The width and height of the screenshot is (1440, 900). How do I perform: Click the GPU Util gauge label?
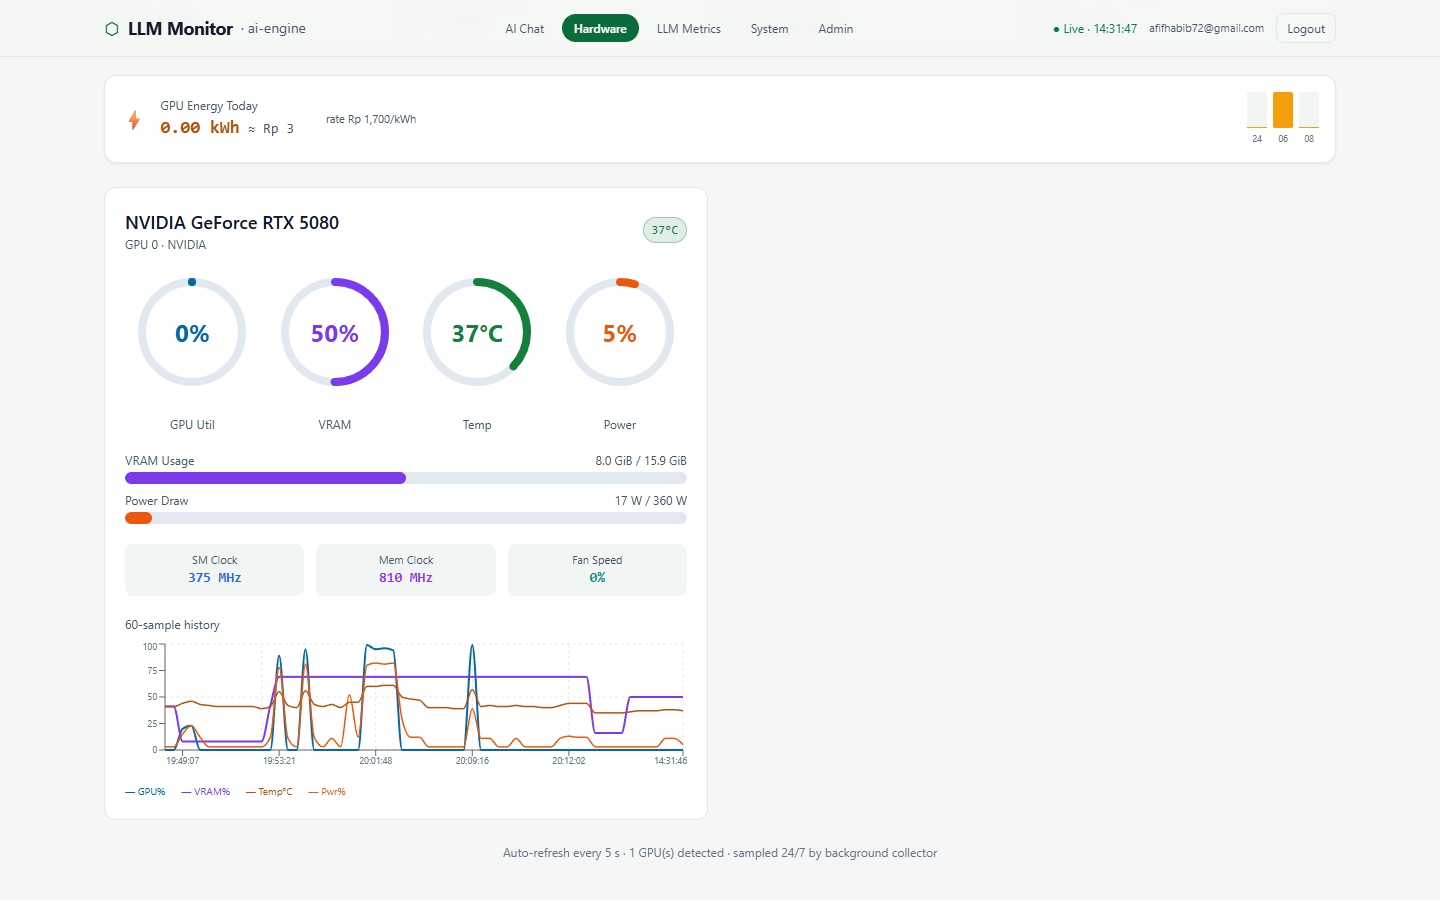point(192,425)
